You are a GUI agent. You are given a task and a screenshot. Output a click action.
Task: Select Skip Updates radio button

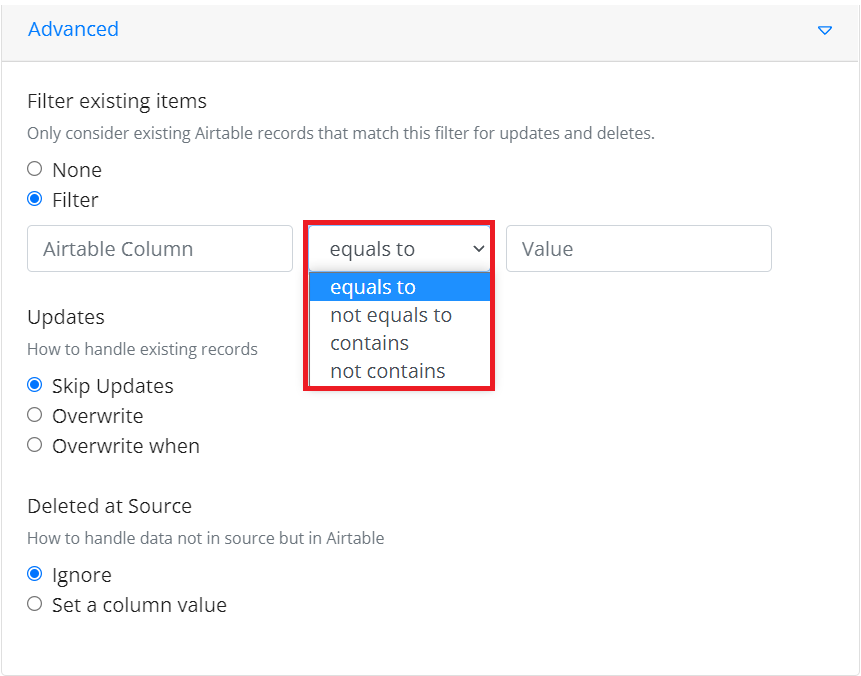(x=35, y=385)
